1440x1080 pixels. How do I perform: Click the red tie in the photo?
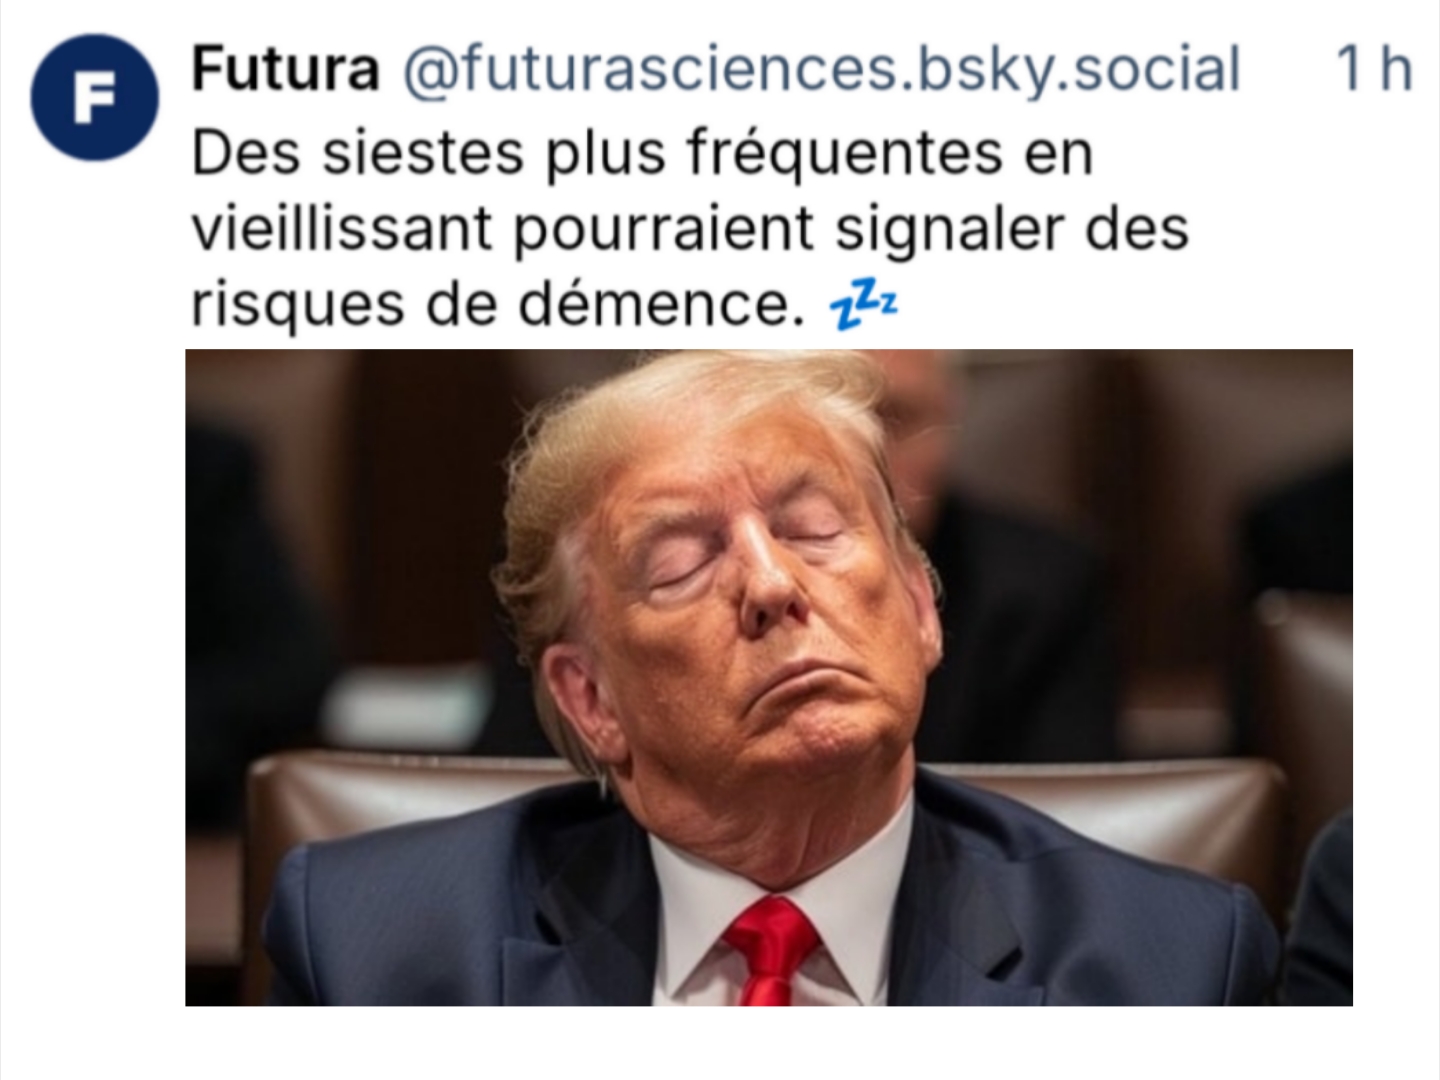click(769, 950)
